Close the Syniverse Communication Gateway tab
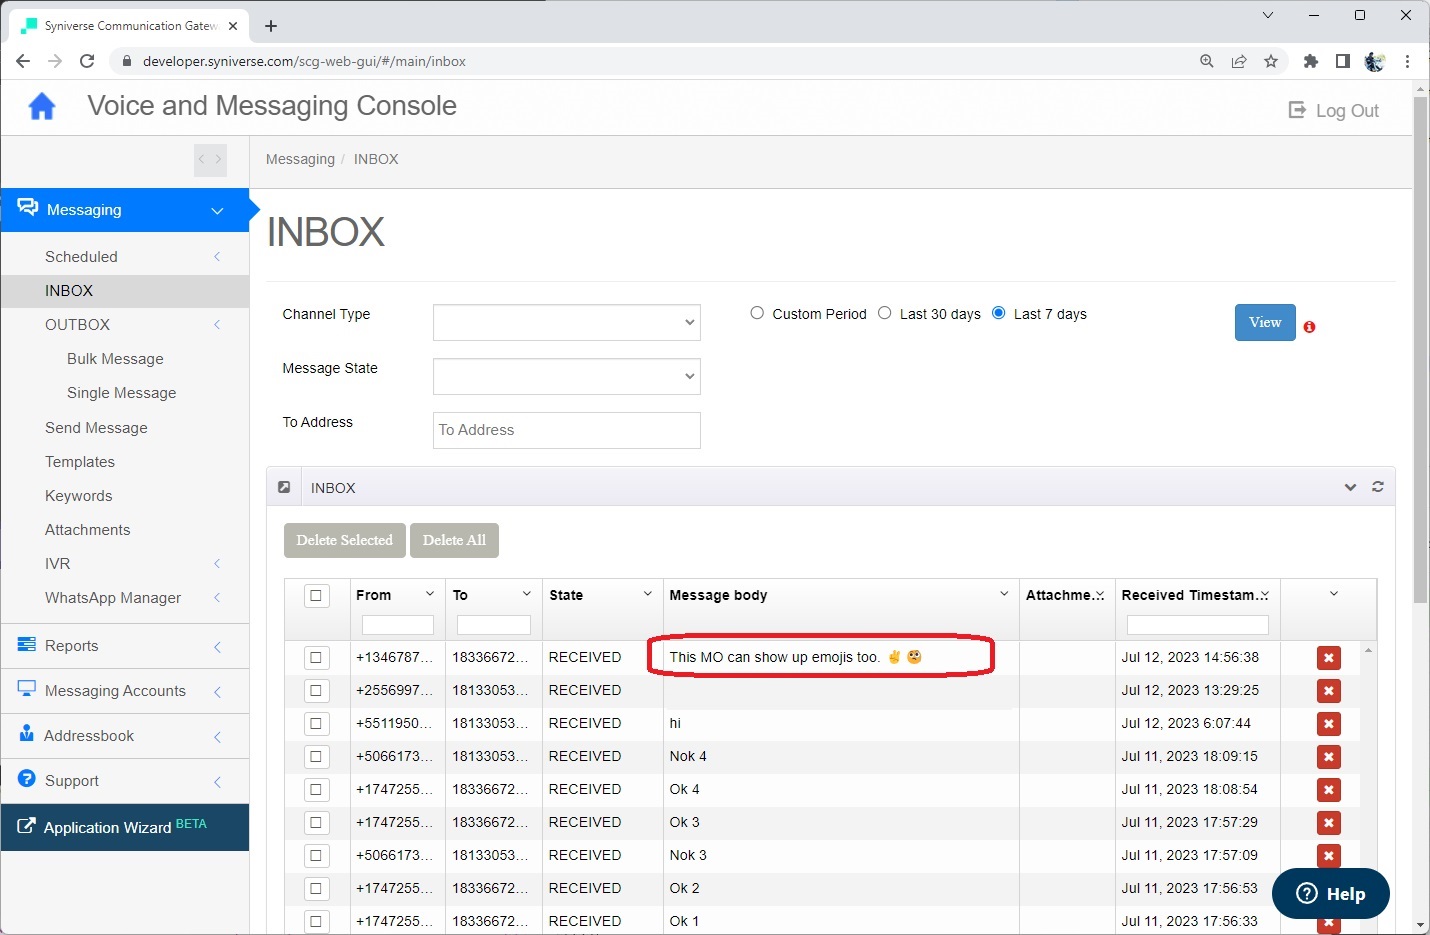 pos(233,26)
